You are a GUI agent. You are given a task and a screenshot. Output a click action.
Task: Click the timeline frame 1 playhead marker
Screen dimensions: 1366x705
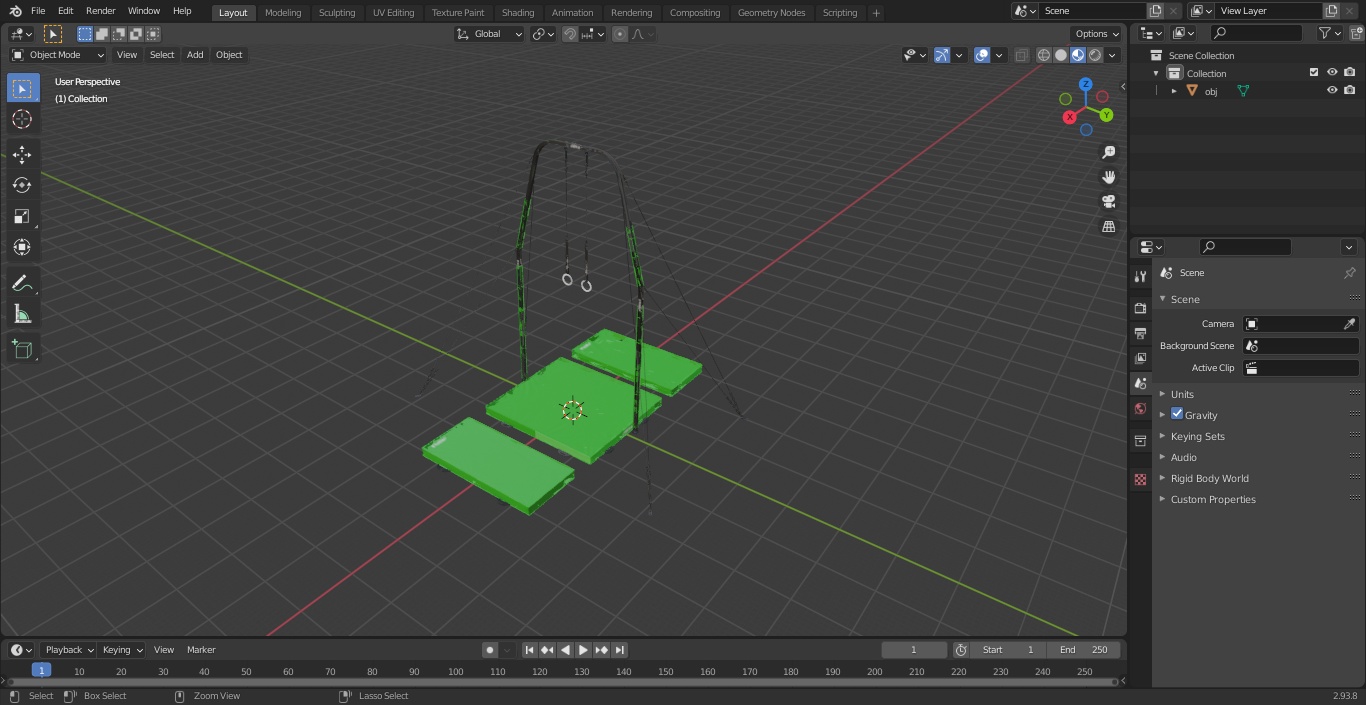pyautogui.click(x=41, y=671)
